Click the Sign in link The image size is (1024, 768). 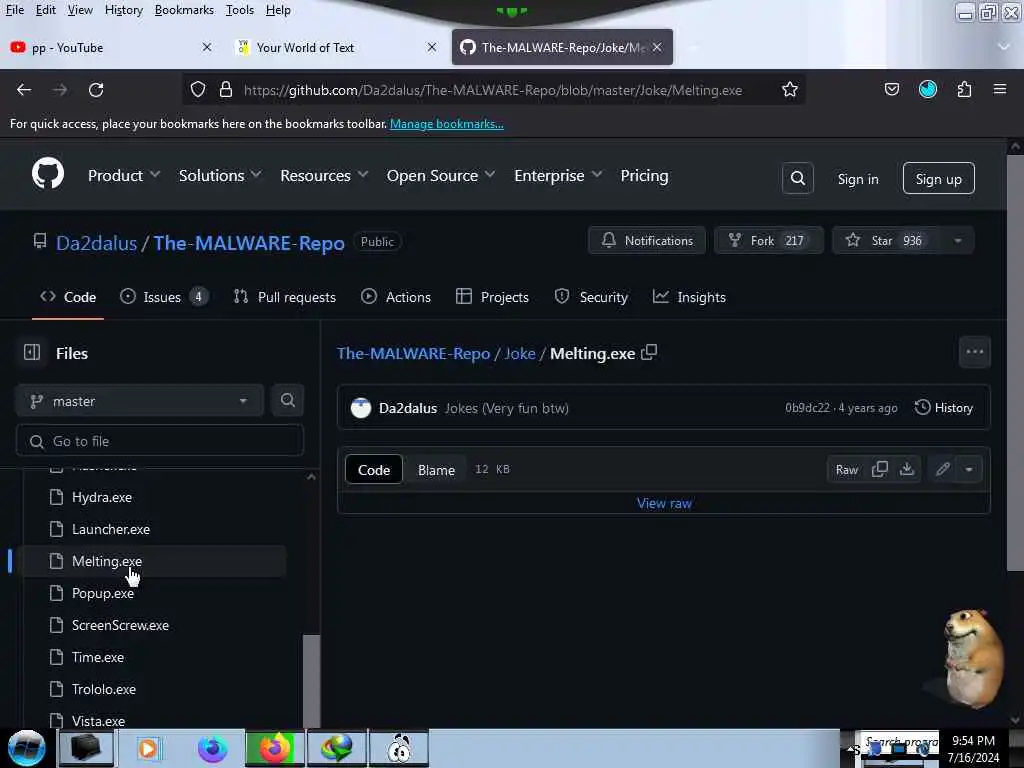click(857, 178)
